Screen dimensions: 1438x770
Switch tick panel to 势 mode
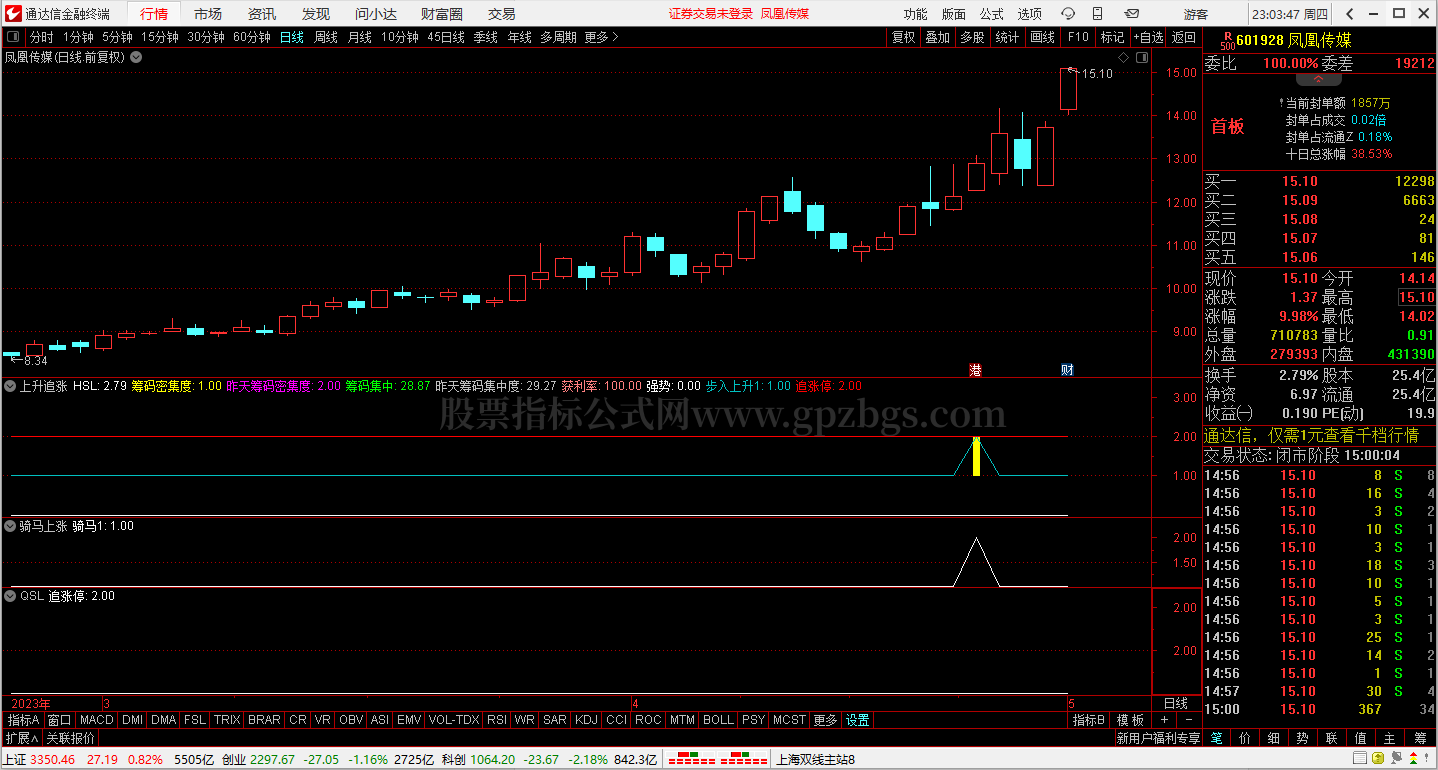tap(1302, 738)
